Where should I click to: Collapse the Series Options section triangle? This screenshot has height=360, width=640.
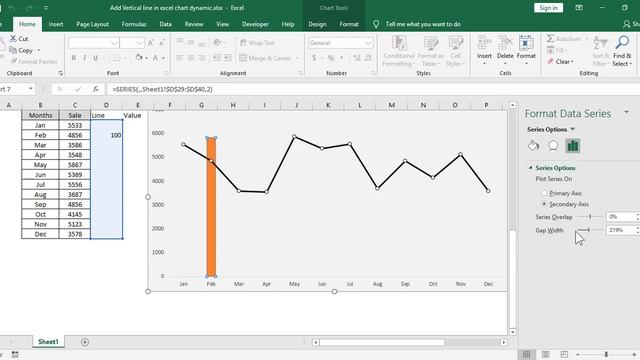(x=530, y=168)
